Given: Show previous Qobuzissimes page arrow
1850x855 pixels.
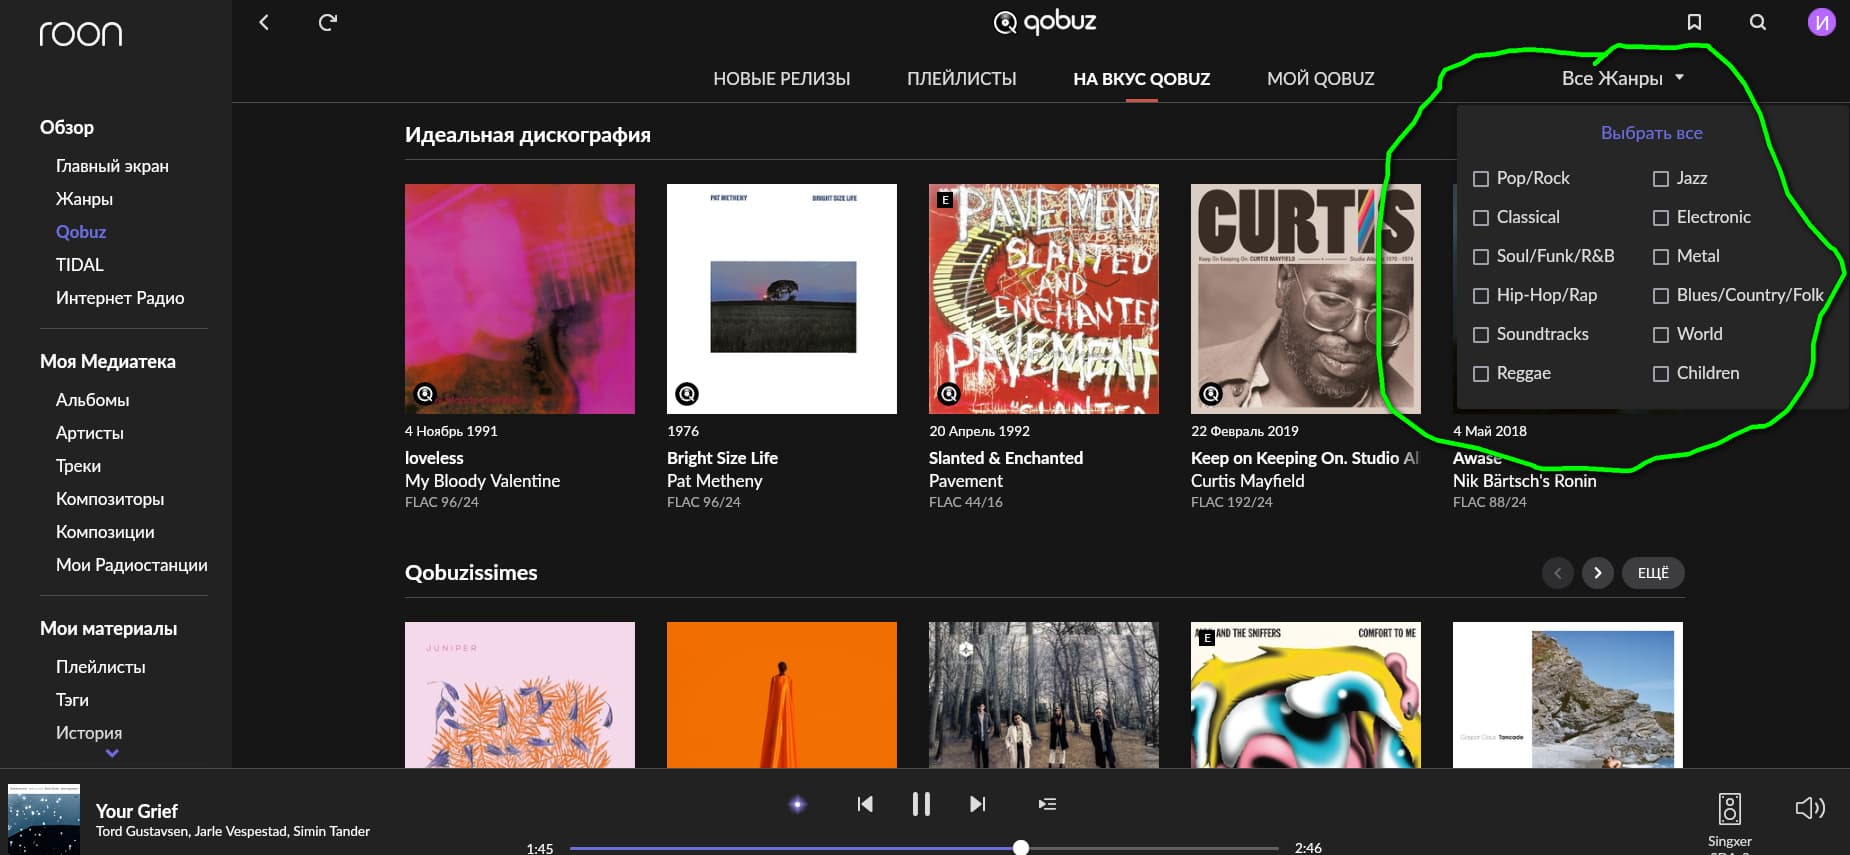Looking at the screenshot, I should tap(1558, 573).
